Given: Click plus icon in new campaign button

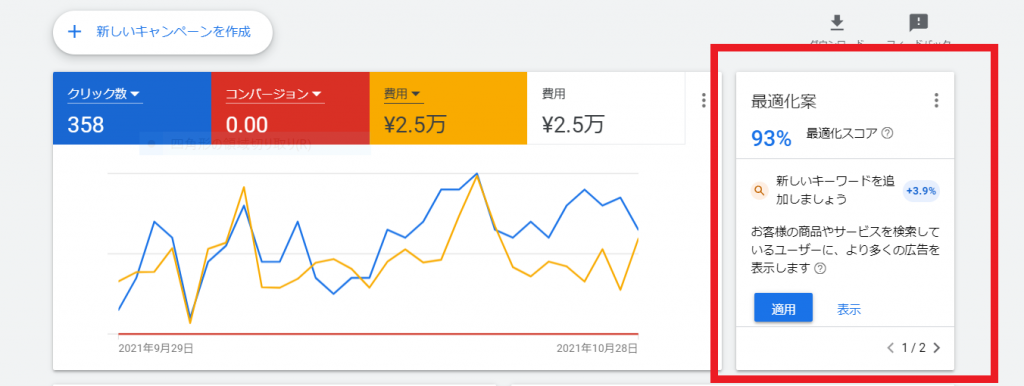Looking at the screenshot, I should (74, 31).
